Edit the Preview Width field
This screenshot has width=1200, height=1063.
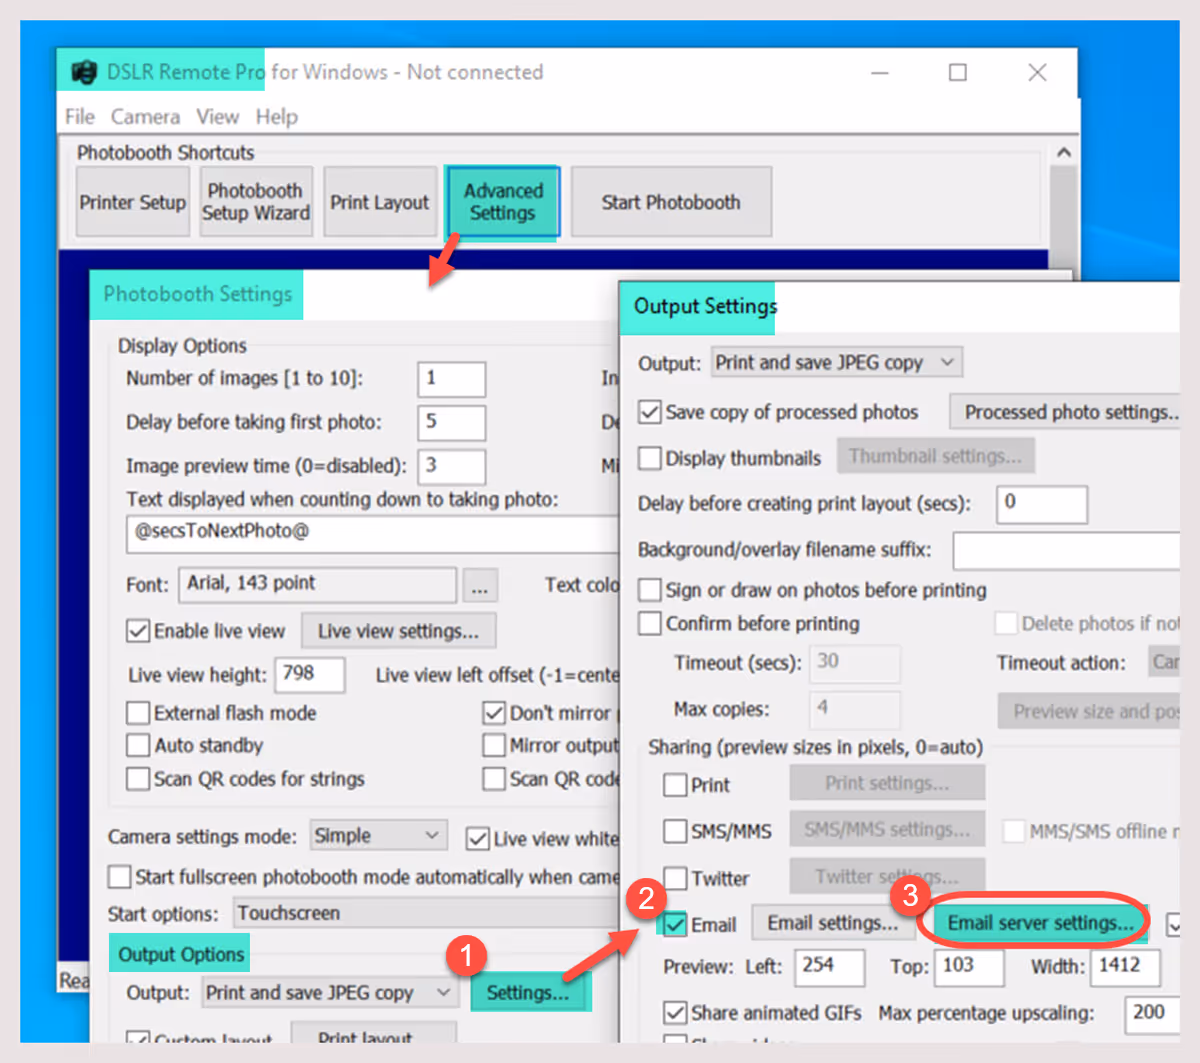[x=1126, y=967]
